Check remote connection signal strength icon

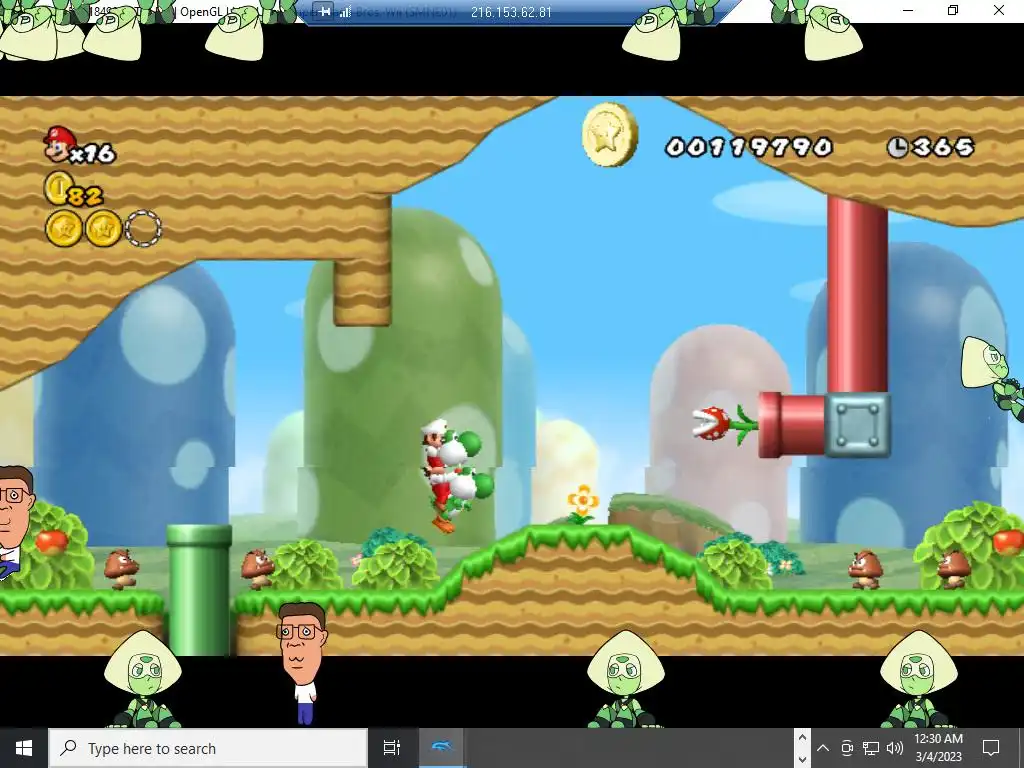pyautogui.click(x=345, y=12)
